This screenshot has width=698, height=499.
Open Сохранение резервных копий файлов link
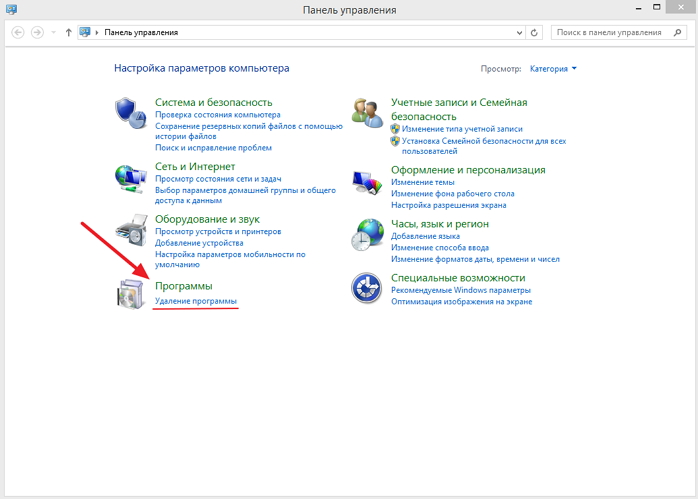(249, 131)
